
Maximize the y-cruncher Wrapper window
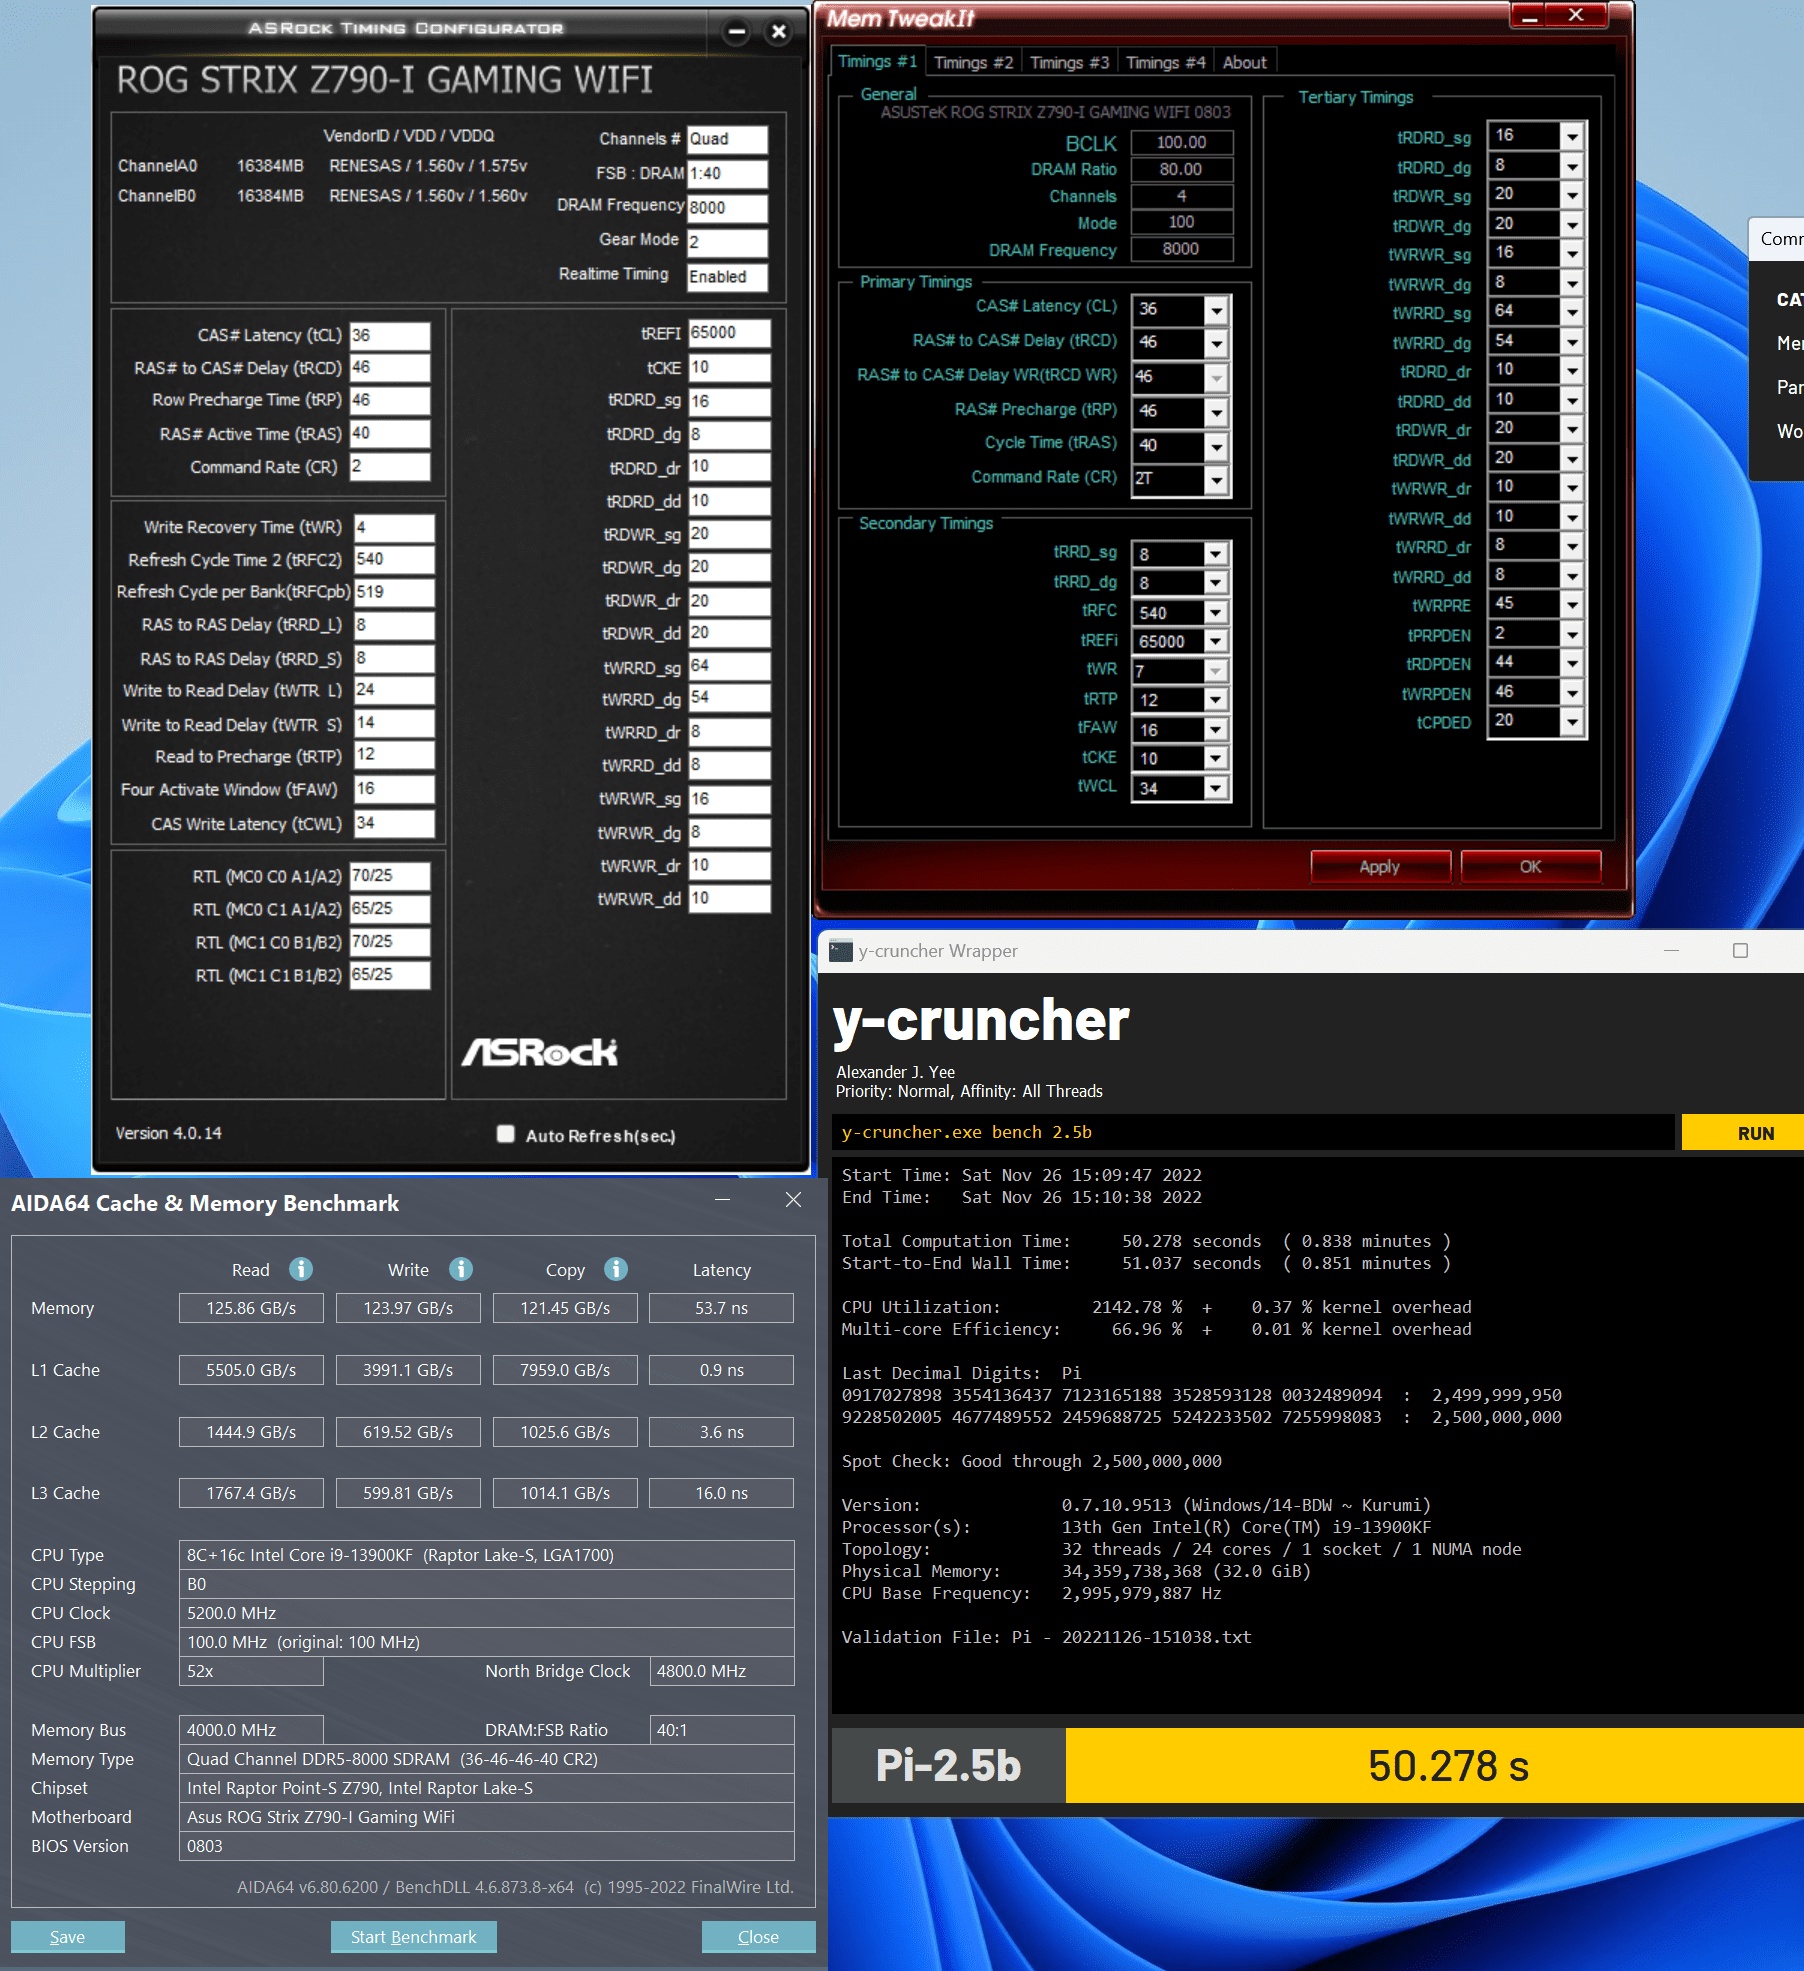click(x=1740, y=951)
